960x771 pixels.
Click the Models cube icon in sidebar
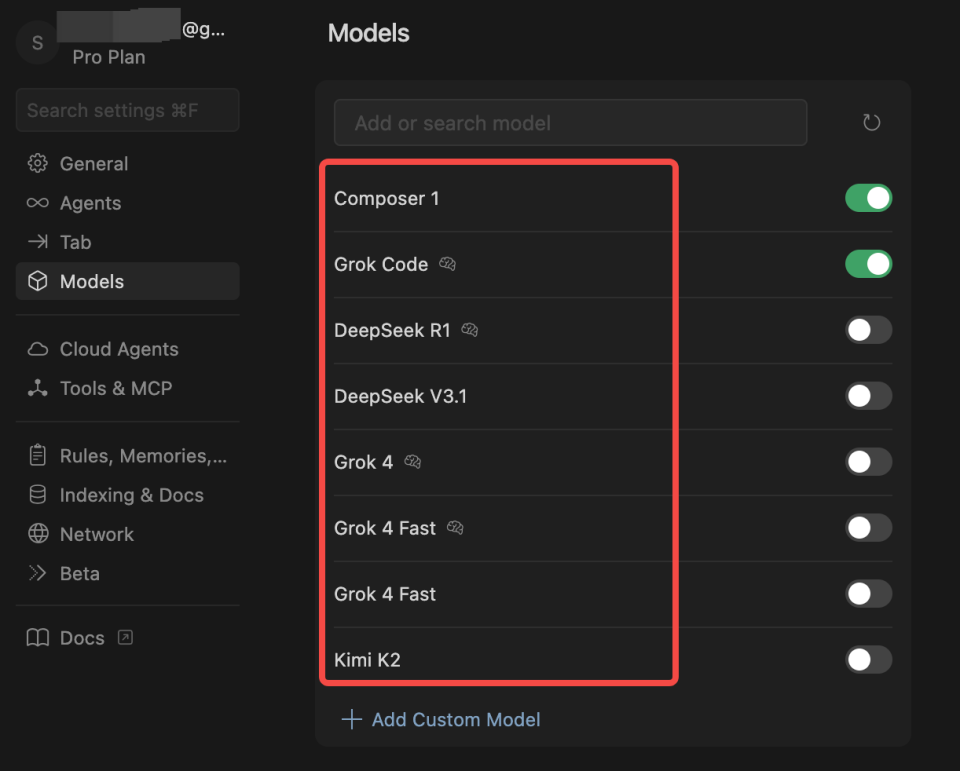coord(38,282)
